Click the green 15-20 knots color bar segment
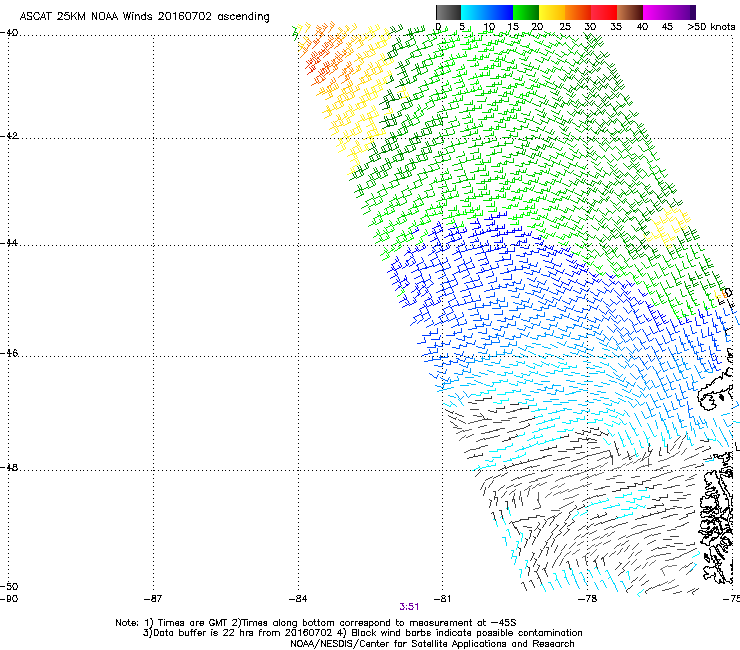The height and width of the screenshot is (650, 740). pyautogui.click(x=526, y=12)
